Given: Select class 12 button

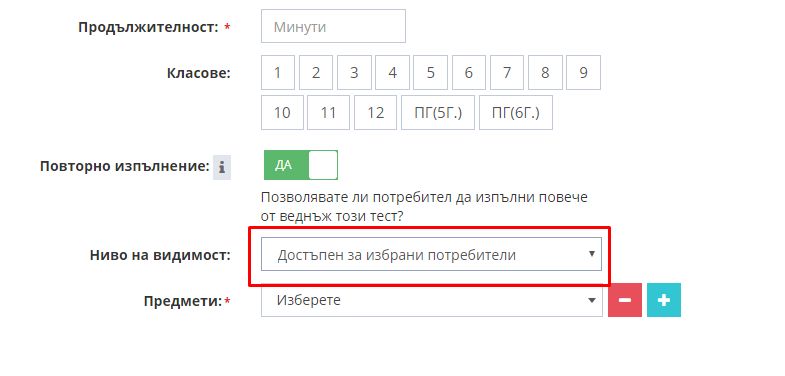Looking at the screenshot, I should point(375,113).
